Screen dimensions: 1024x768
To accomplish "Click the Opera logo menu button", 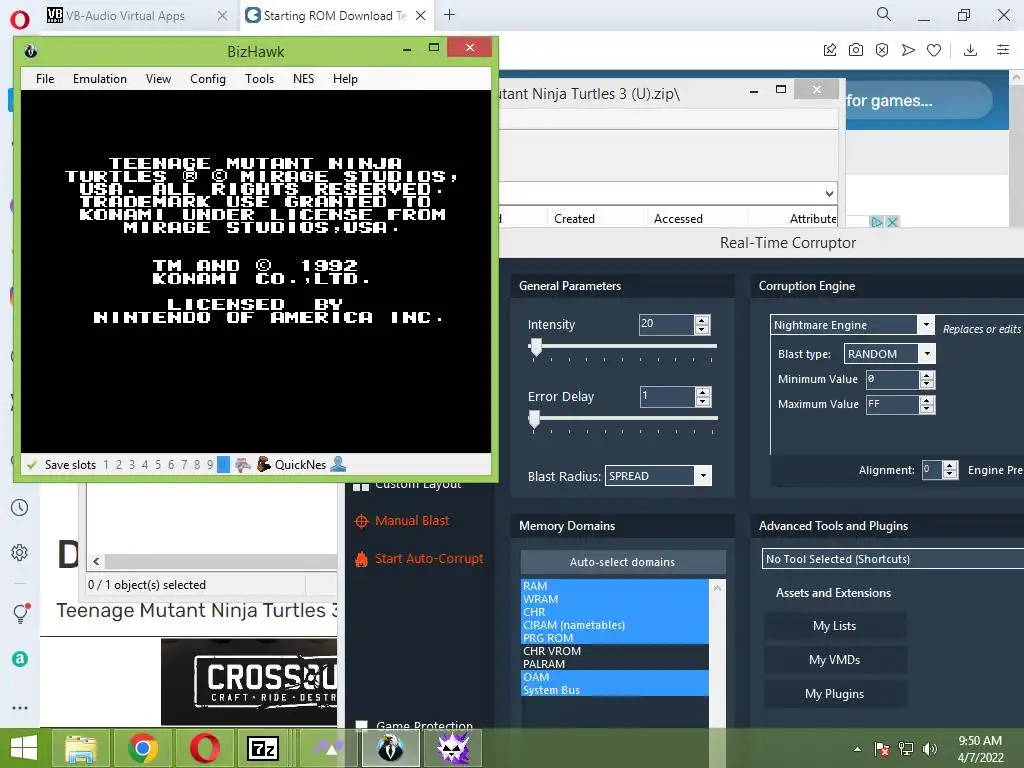I will 20,19.
